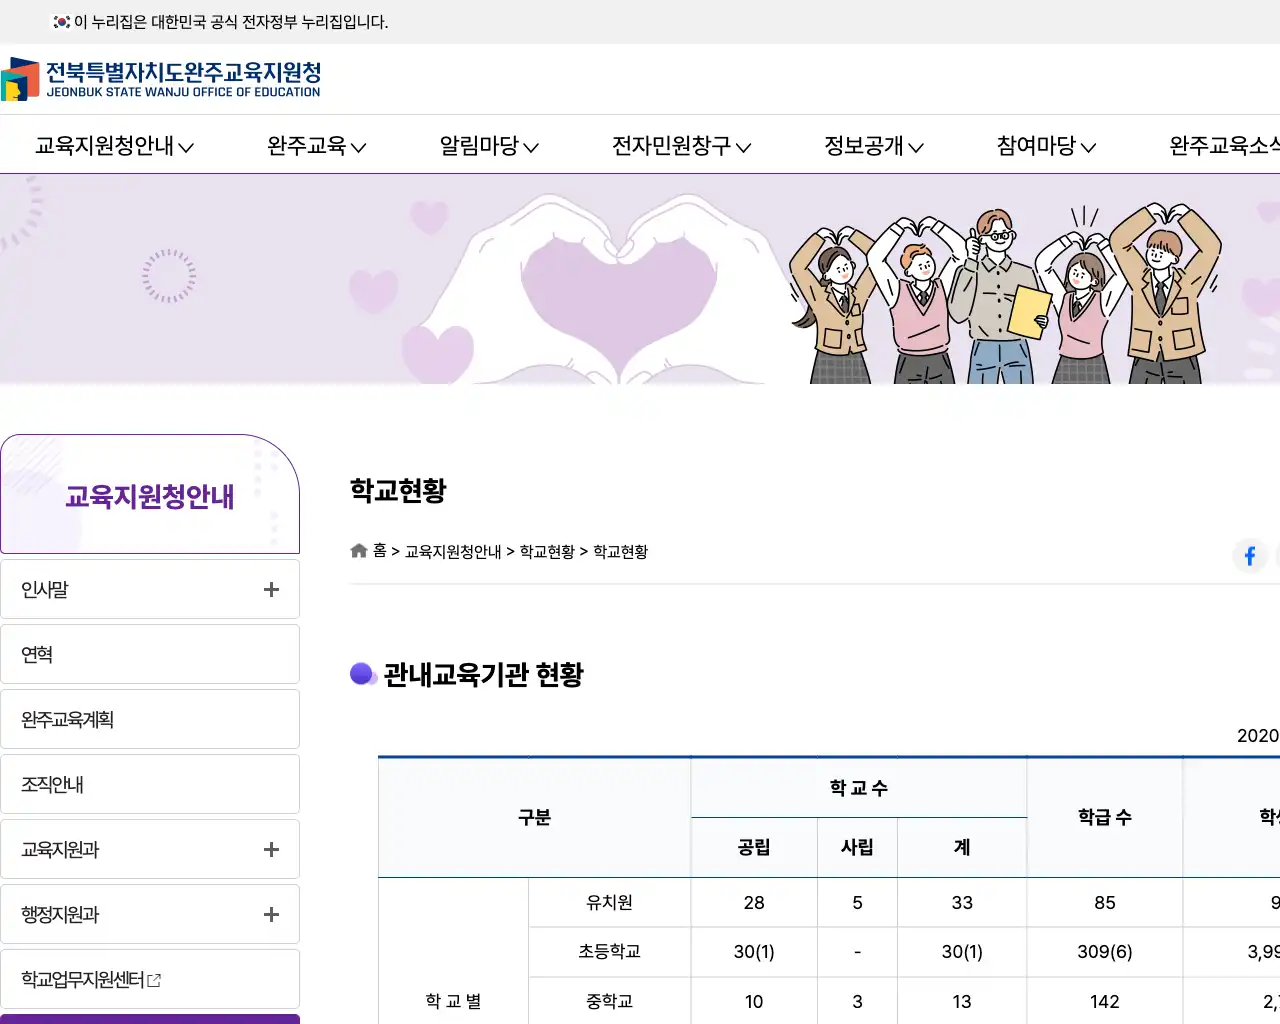Click the home icon in the breadcrumb trail
Screen dimensions: 1280x1024
[358, 550]
